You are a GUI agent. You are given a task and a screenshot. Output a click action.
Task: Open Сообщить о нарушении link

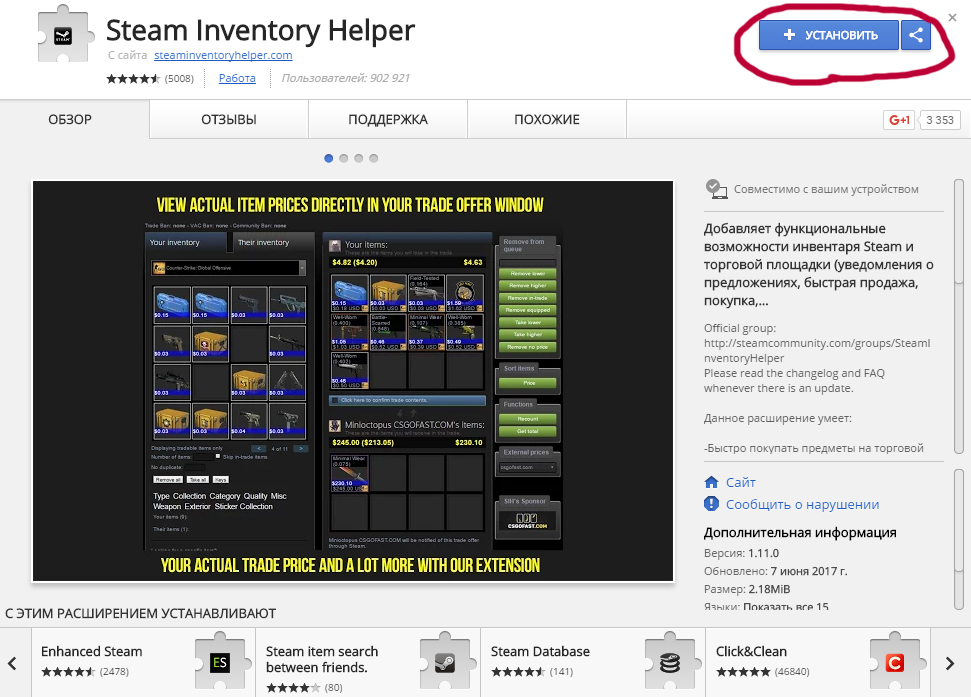point(803,504)
